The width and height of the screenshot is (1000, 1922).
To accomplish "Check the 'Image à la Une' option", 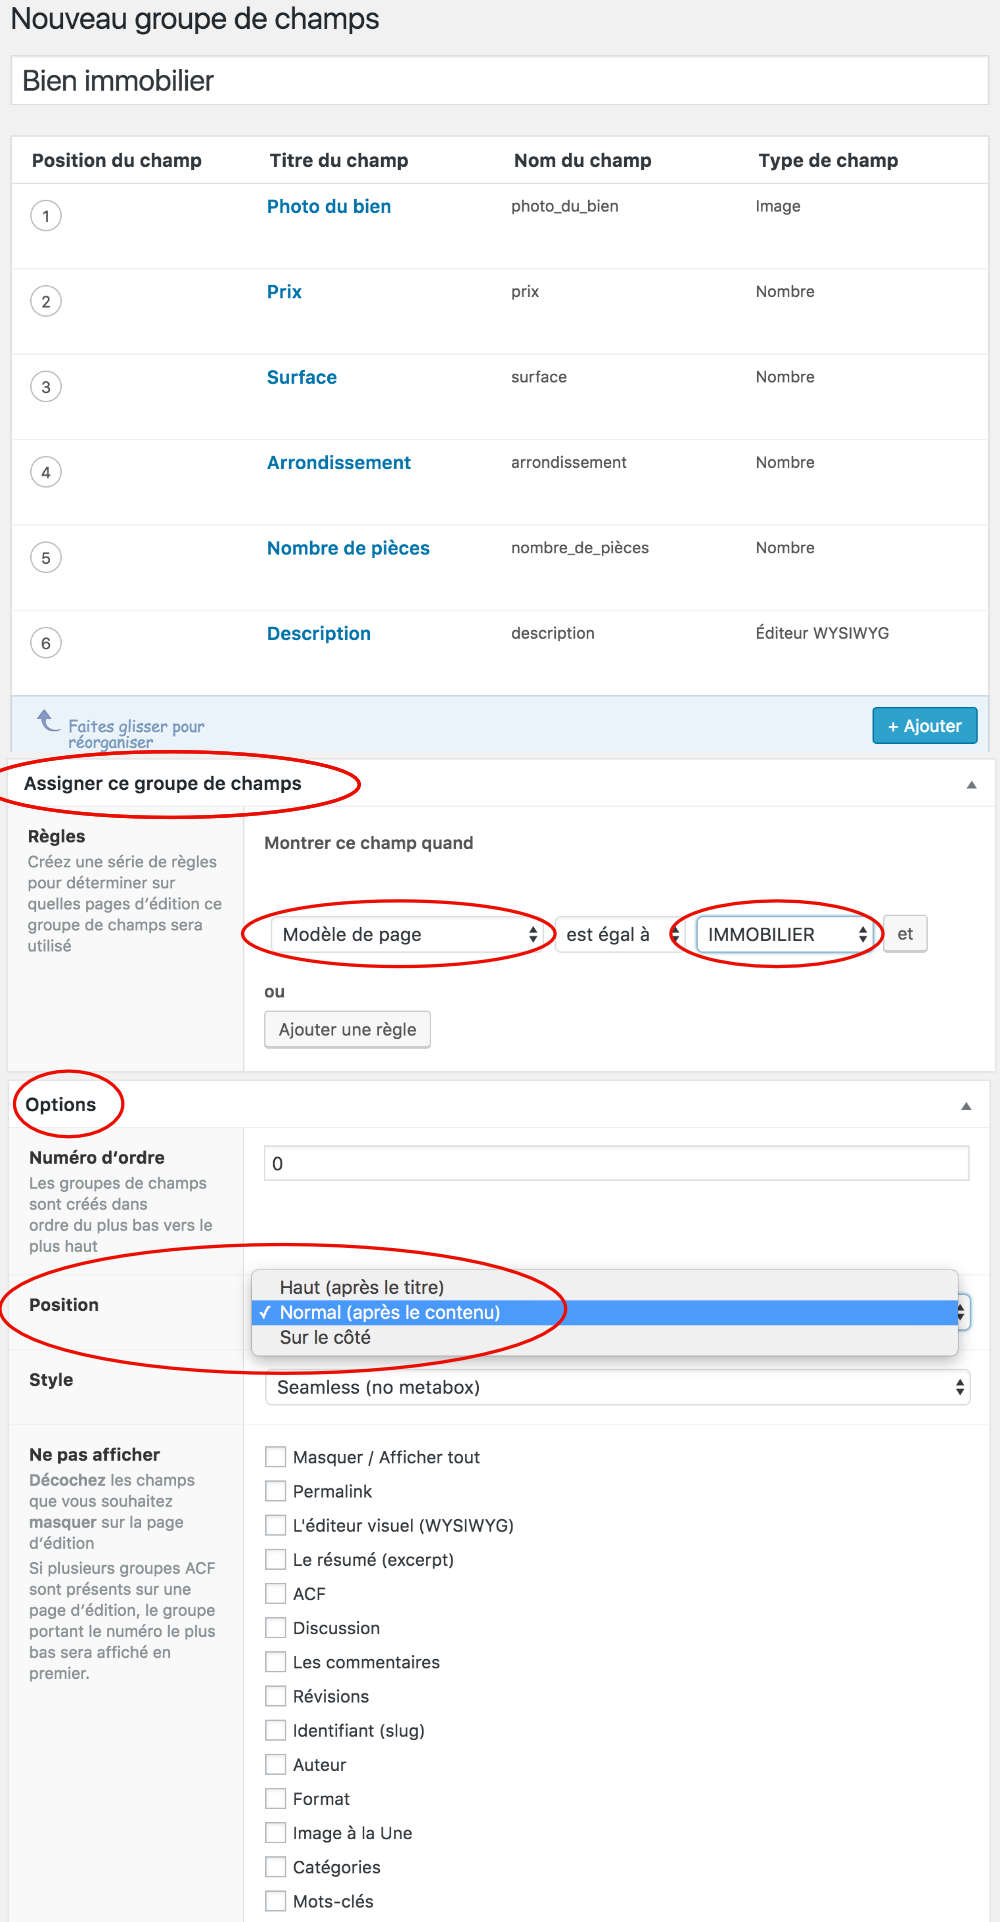I will (x=275, y=1832).
